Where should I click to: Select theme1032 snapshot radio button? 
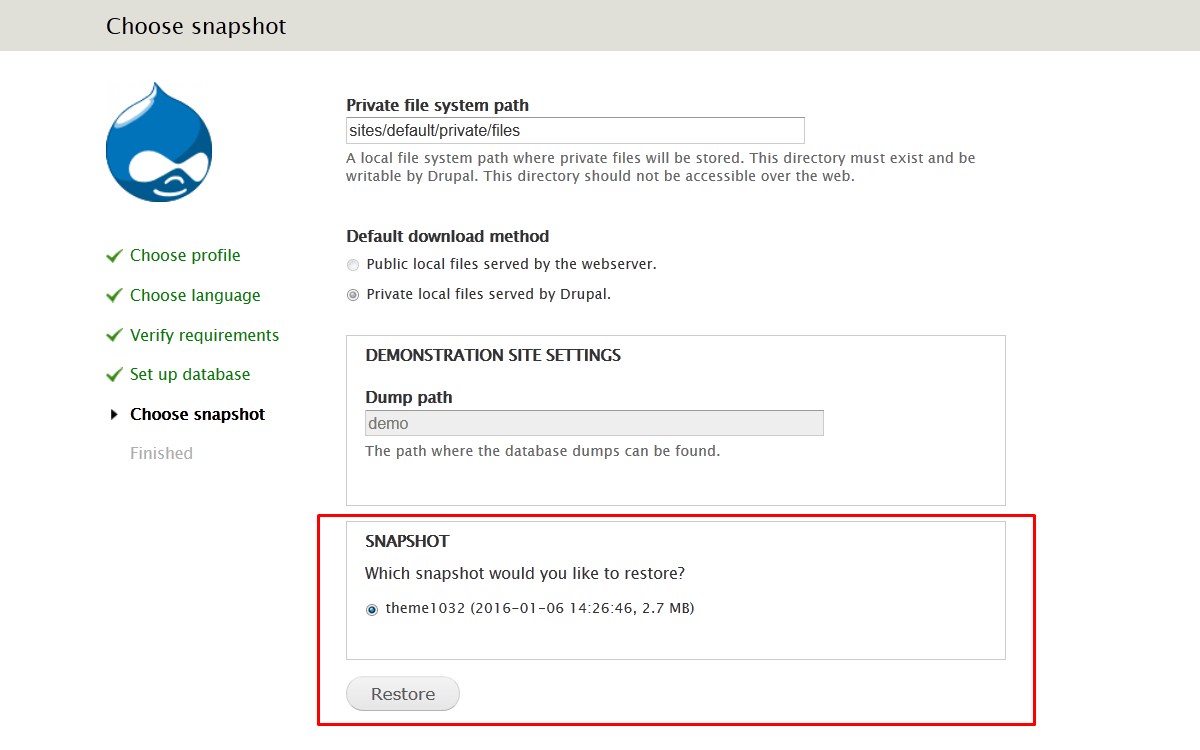point(372,609)
